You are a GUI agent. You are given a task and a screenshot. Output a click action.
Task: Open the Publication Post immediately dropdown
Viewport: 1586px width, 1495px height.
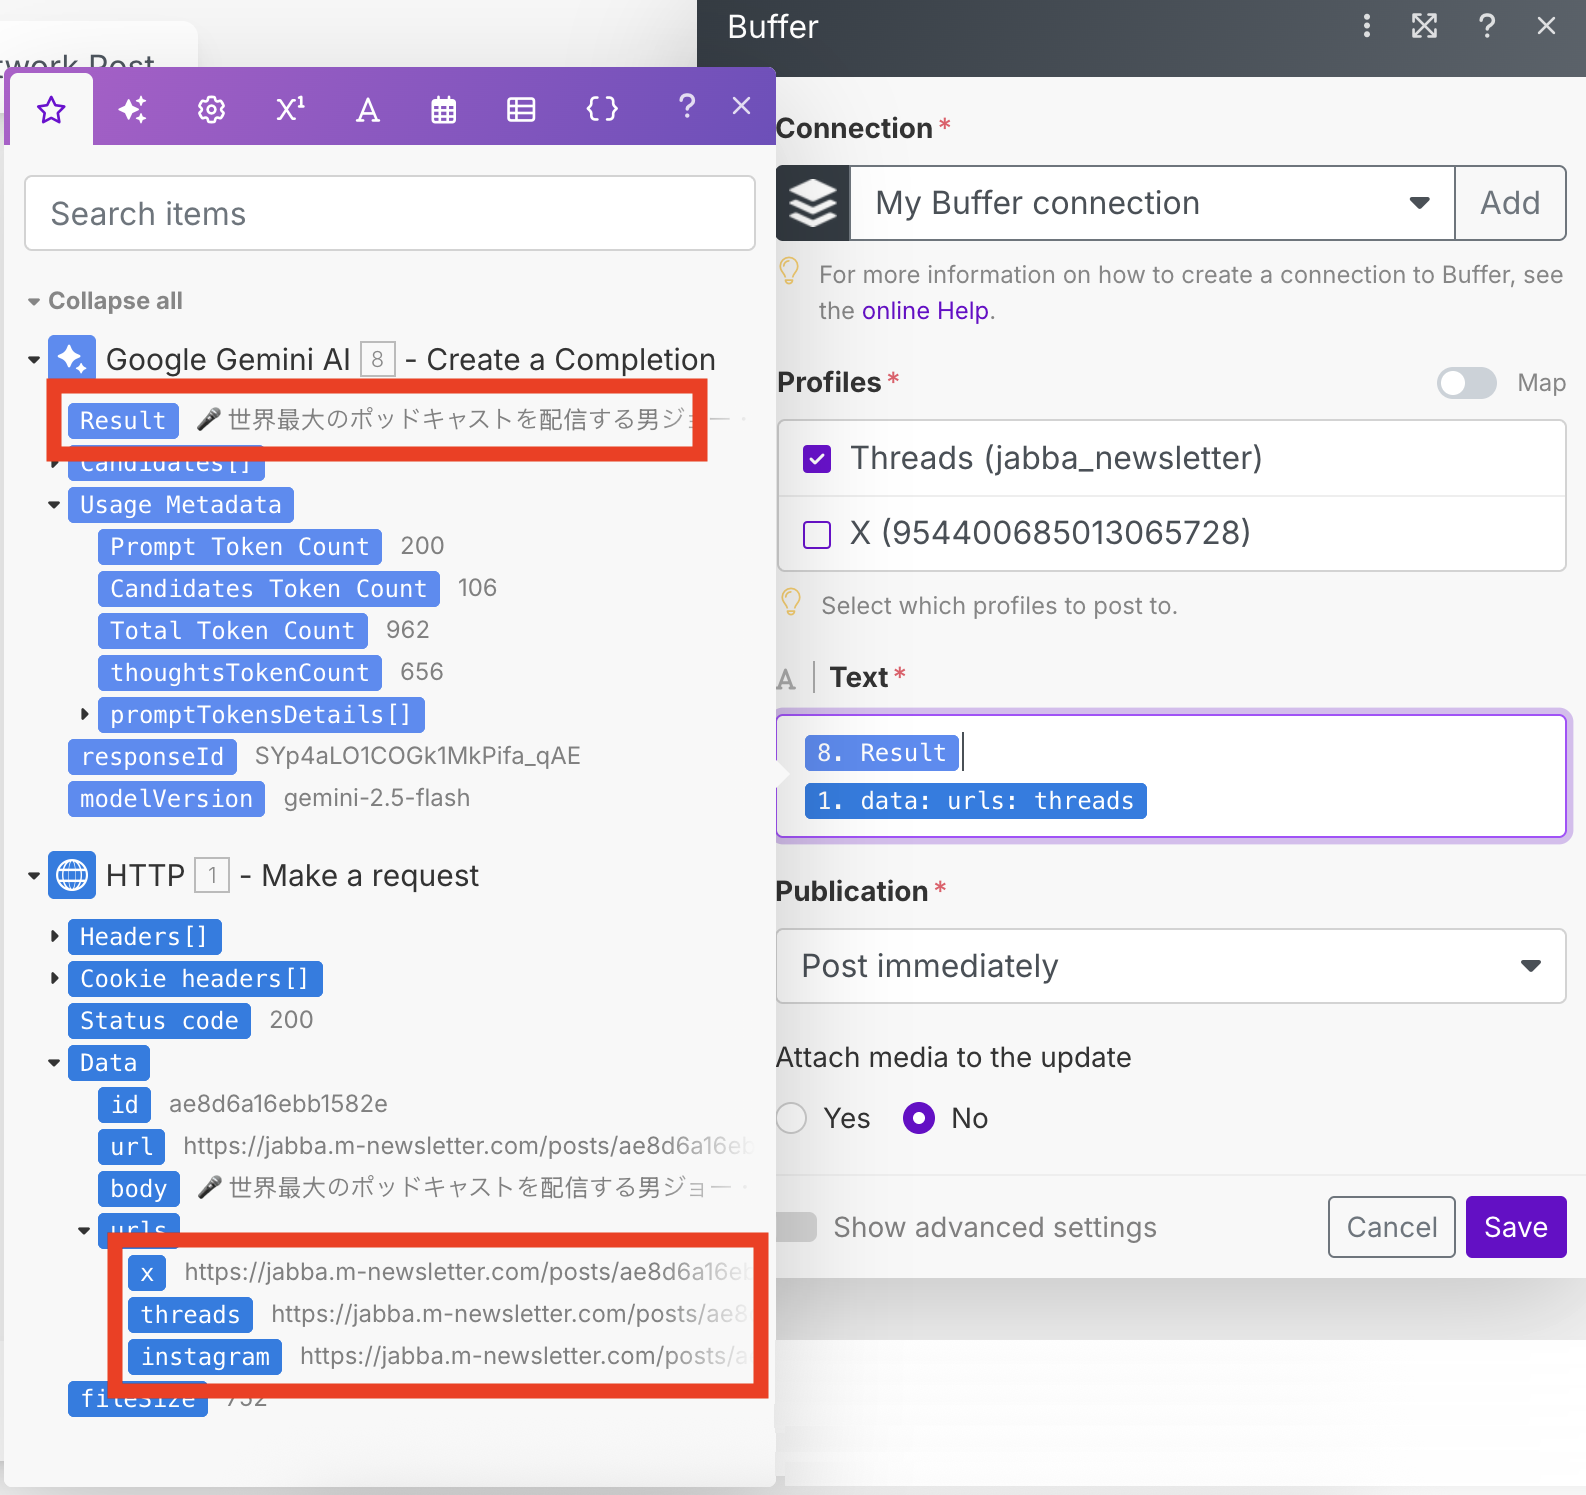tap(1171, 966)
